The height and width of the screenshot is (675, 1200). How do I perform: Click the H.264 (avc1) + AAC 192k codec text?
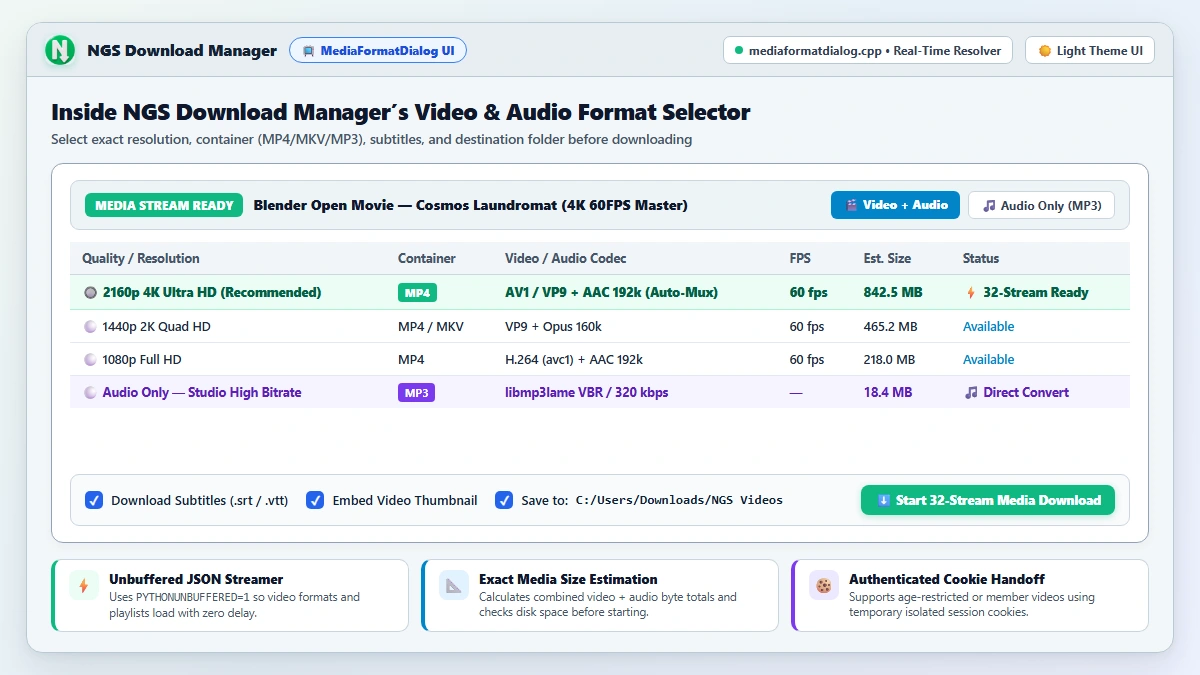(x=574, y=359)
